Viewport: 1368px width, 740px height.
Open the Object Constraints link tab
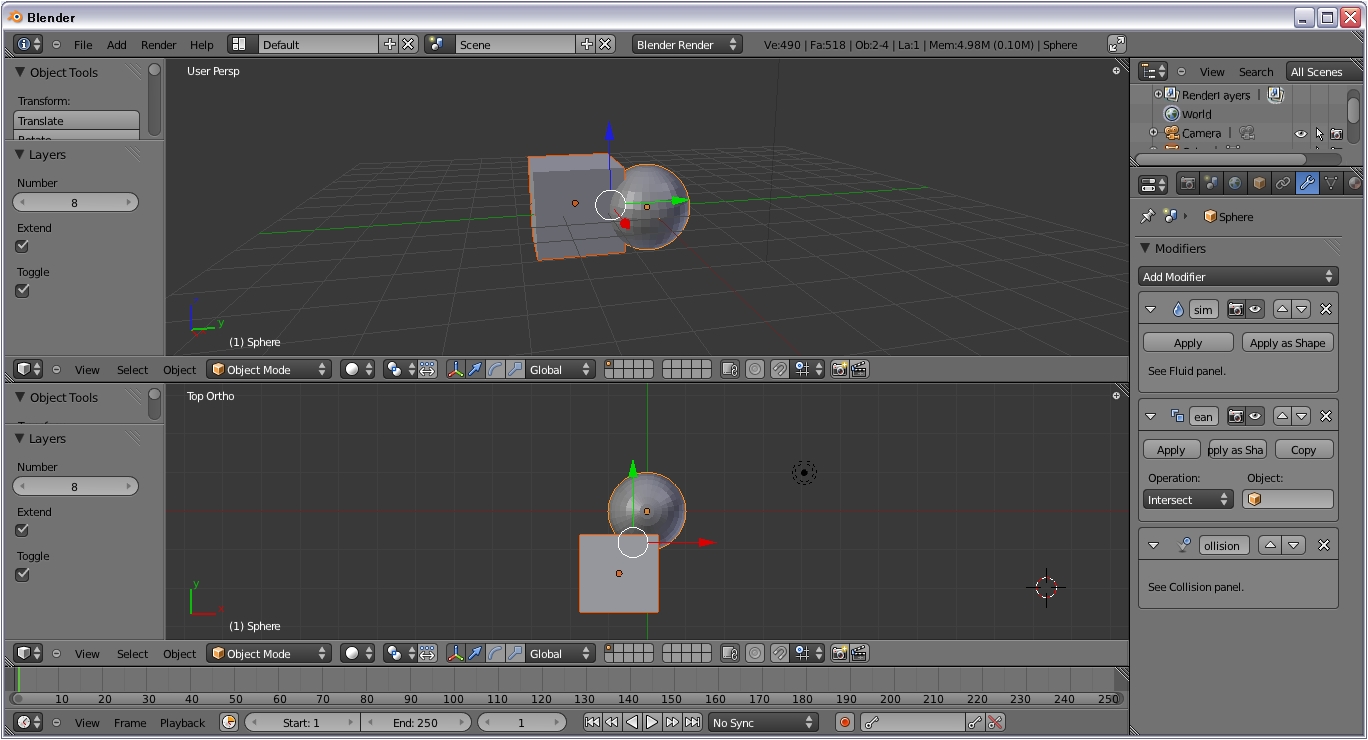(1283, 183)
